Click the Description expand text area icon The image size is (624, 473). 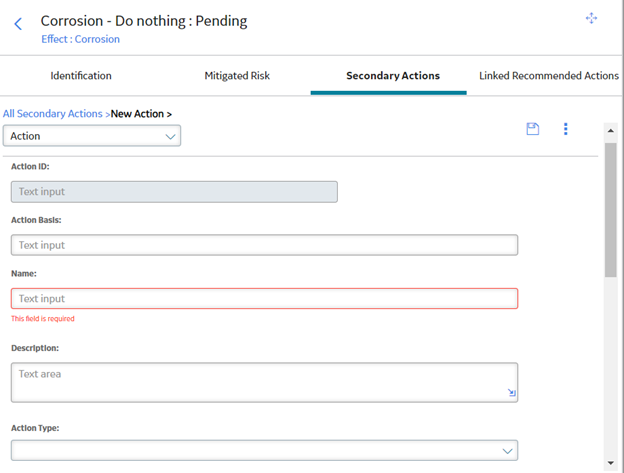click(511, 393)
